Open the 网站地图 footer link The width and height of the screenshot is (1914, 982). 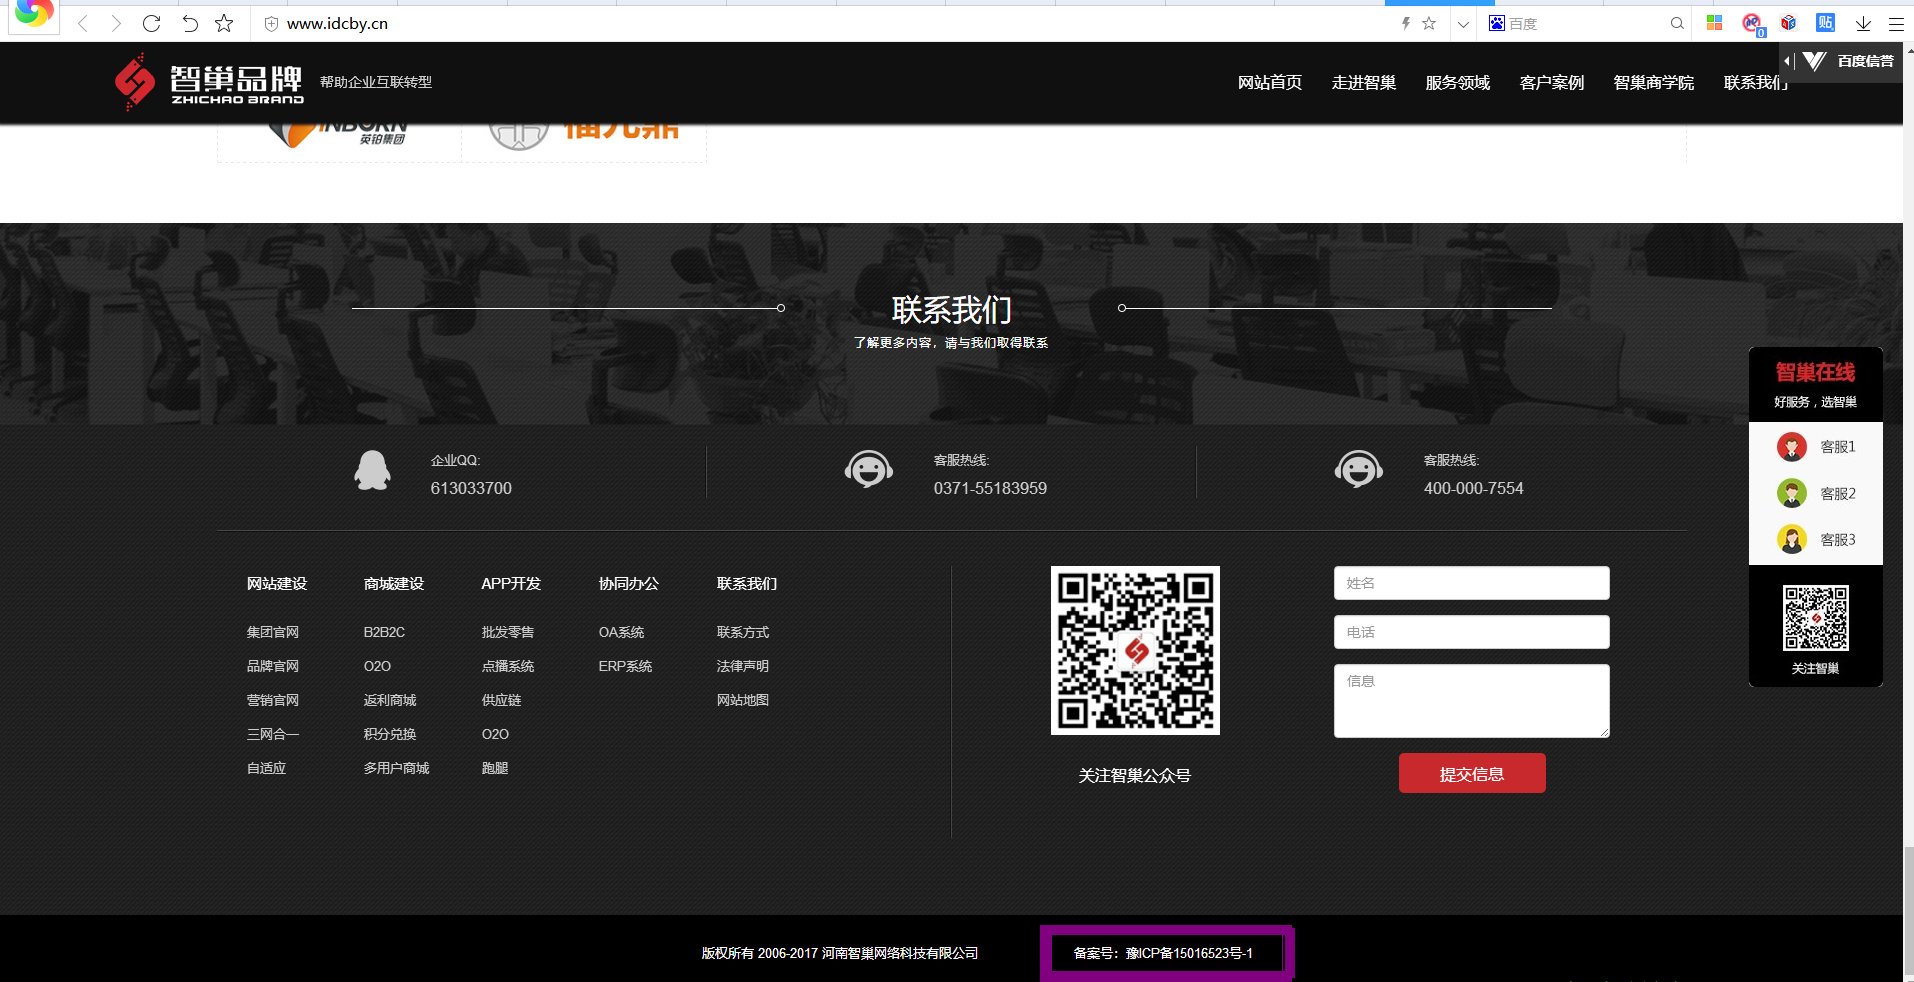[742, 700]
